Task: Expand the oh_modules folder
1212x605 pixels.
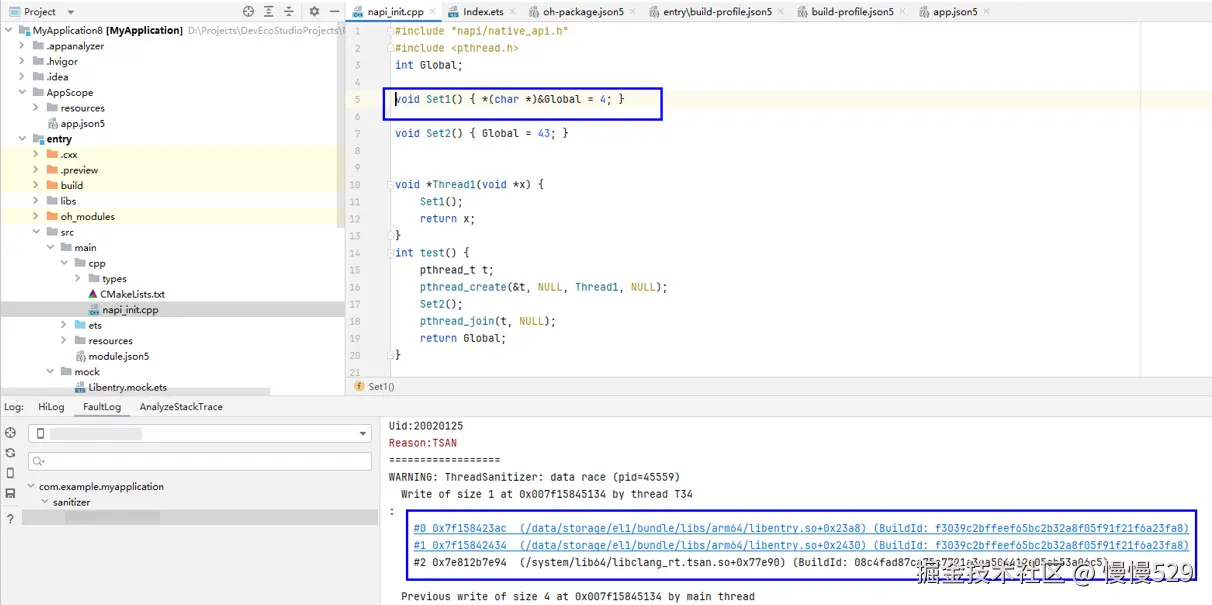Action: (x=36, y=216)
